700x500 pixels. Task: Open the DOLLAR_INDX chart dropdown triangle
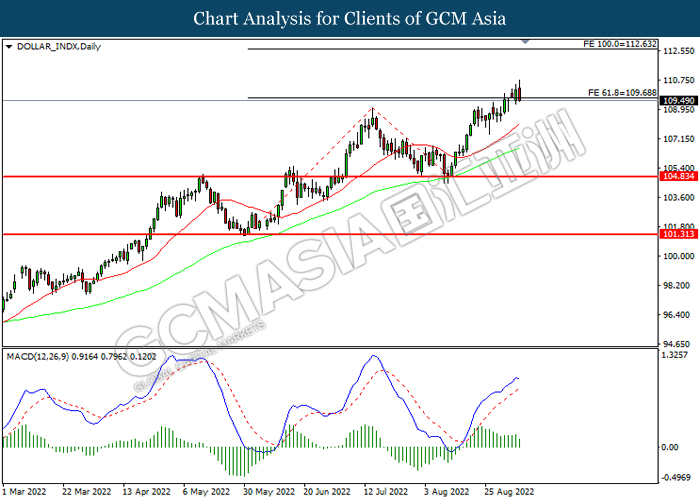(8, 46)
